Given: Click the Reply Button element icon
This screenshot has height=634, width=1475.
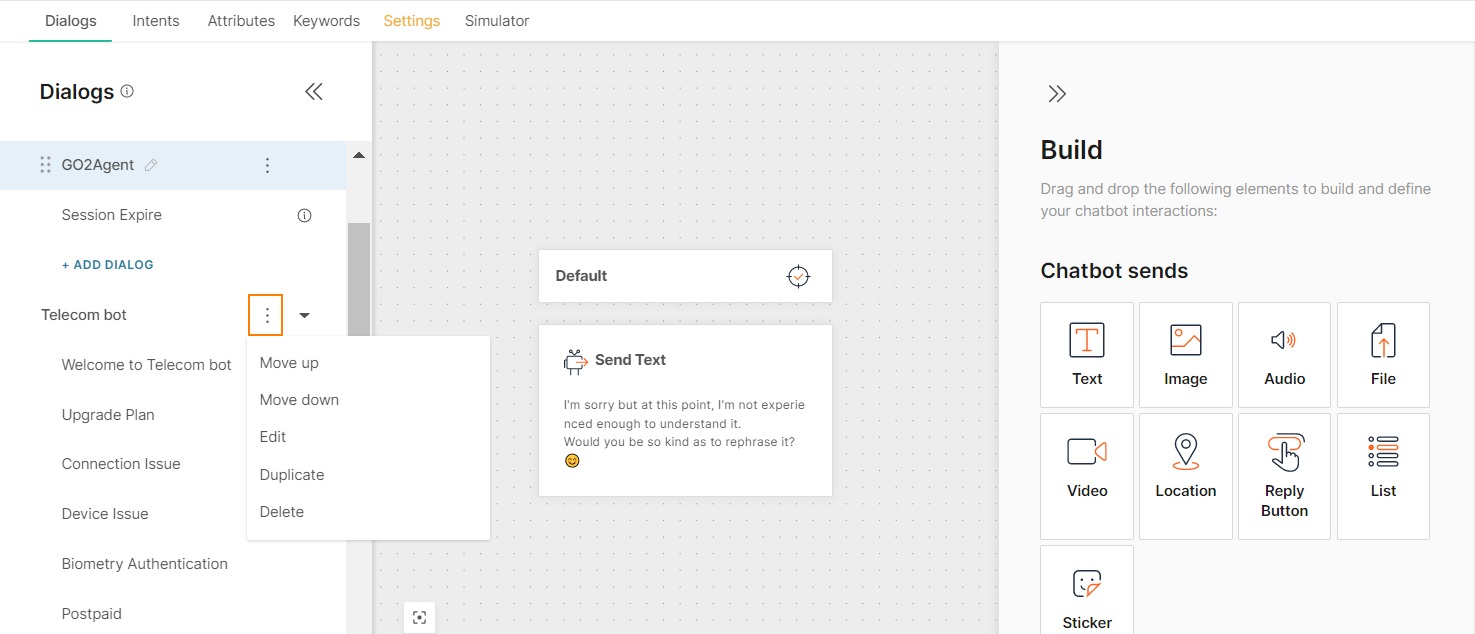Looking at the screenshot, I should [1284, 452].
